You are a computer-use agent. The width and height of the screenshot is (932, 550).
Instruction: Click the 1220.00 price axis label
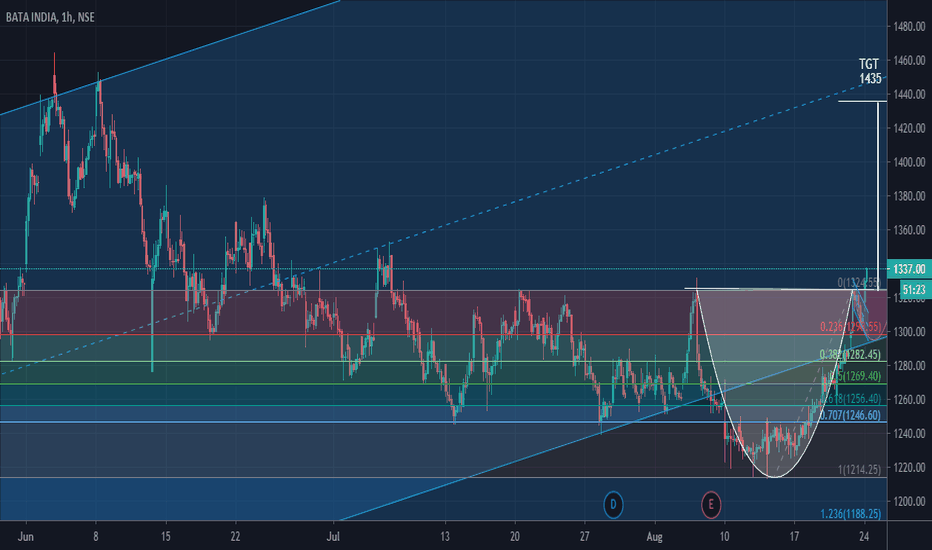click(x=909, y=467)
